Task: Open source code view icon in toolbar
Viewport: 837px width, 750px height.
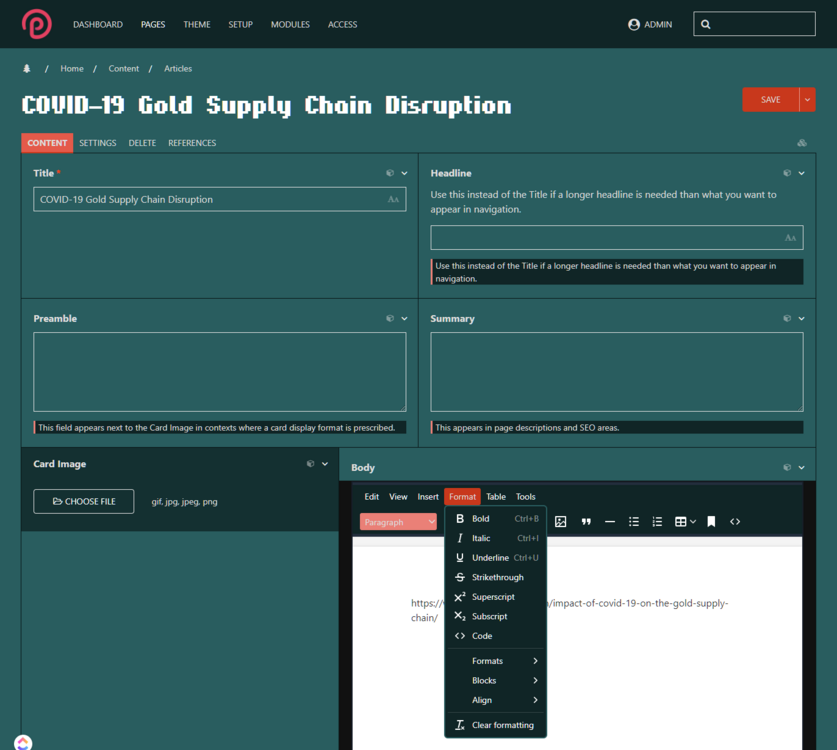Action: click(735, 522)
